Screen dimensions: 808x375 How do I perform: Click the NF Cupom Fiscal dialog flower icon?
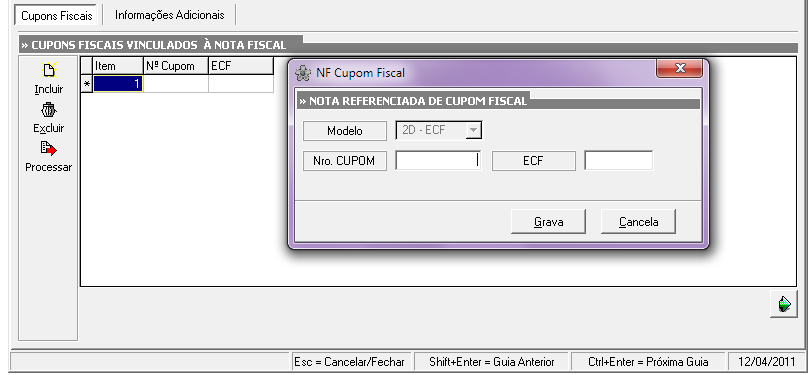(x=303, y=73)
